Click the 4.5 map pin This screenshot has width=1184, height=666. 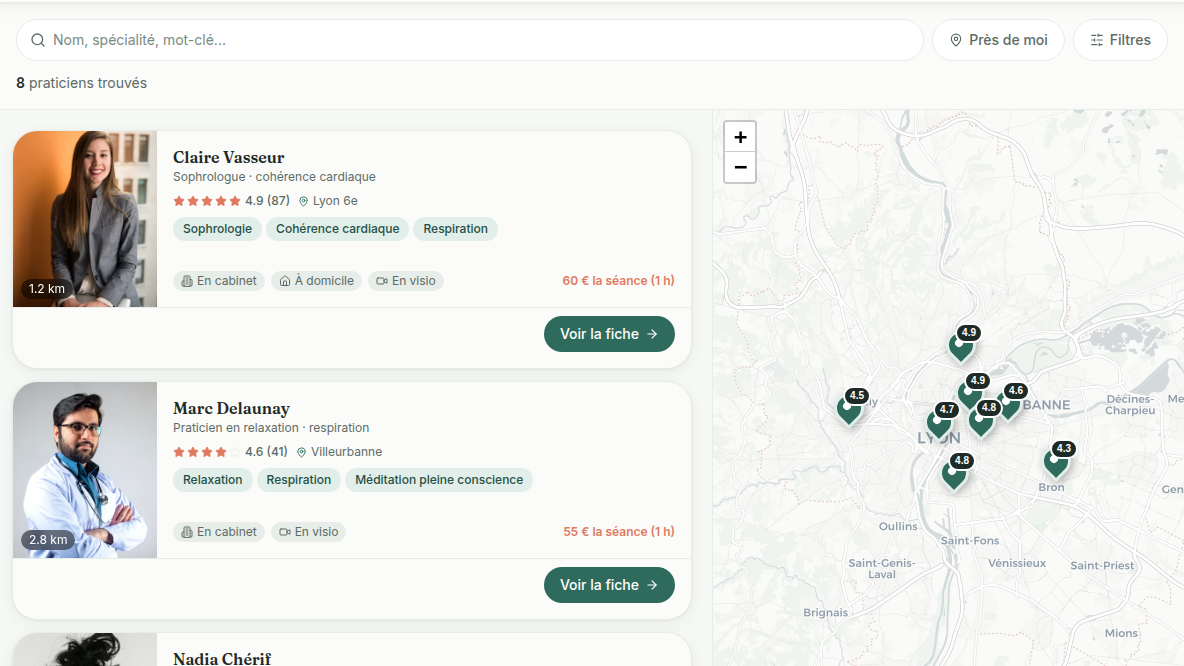[849, 409]
